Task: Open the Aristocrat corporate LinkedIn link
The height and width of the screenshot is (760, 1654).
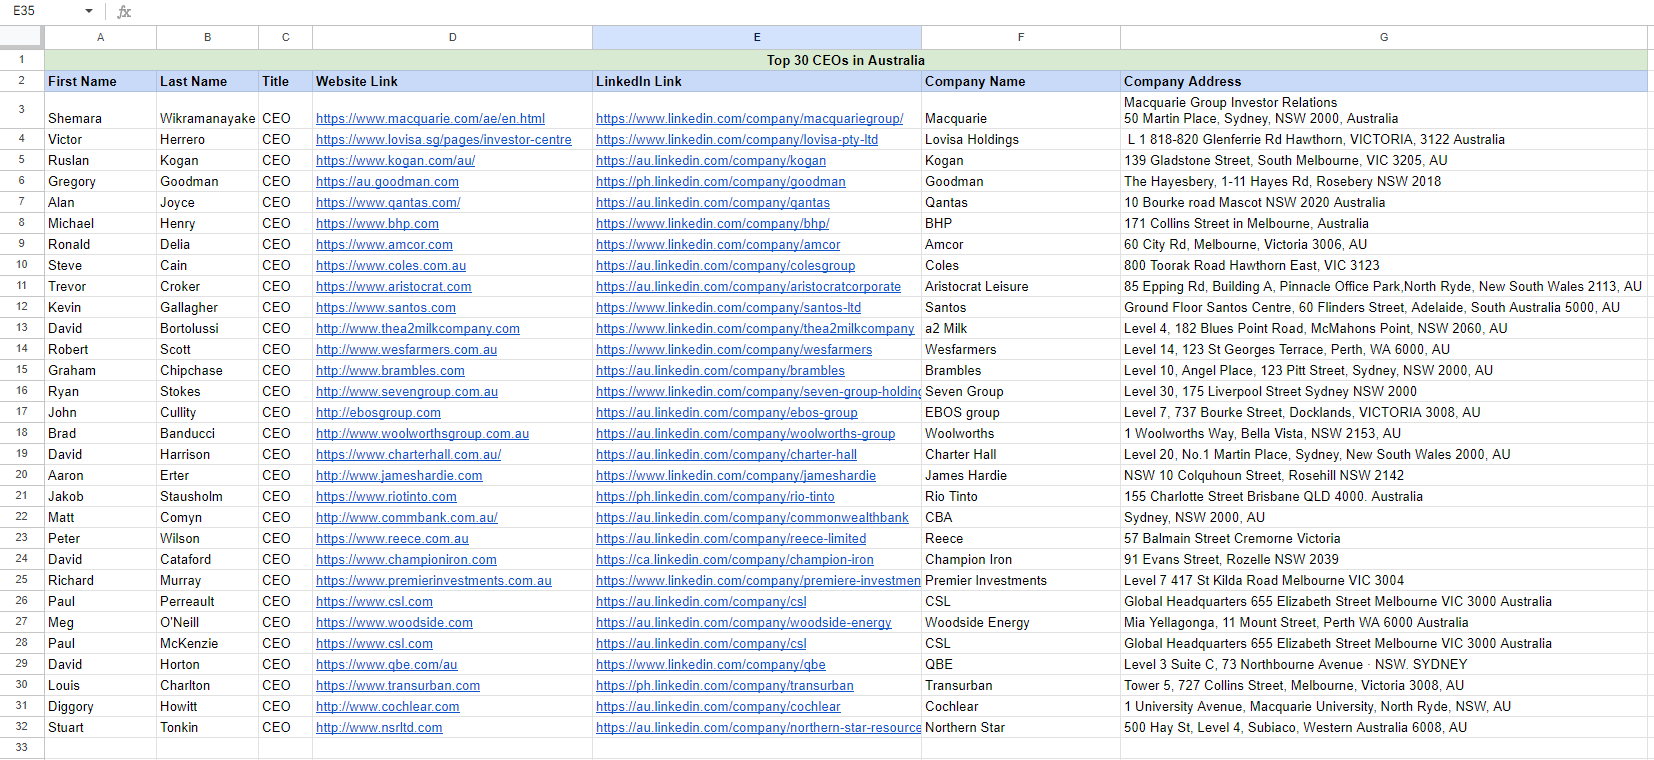Action: (748, 287)
